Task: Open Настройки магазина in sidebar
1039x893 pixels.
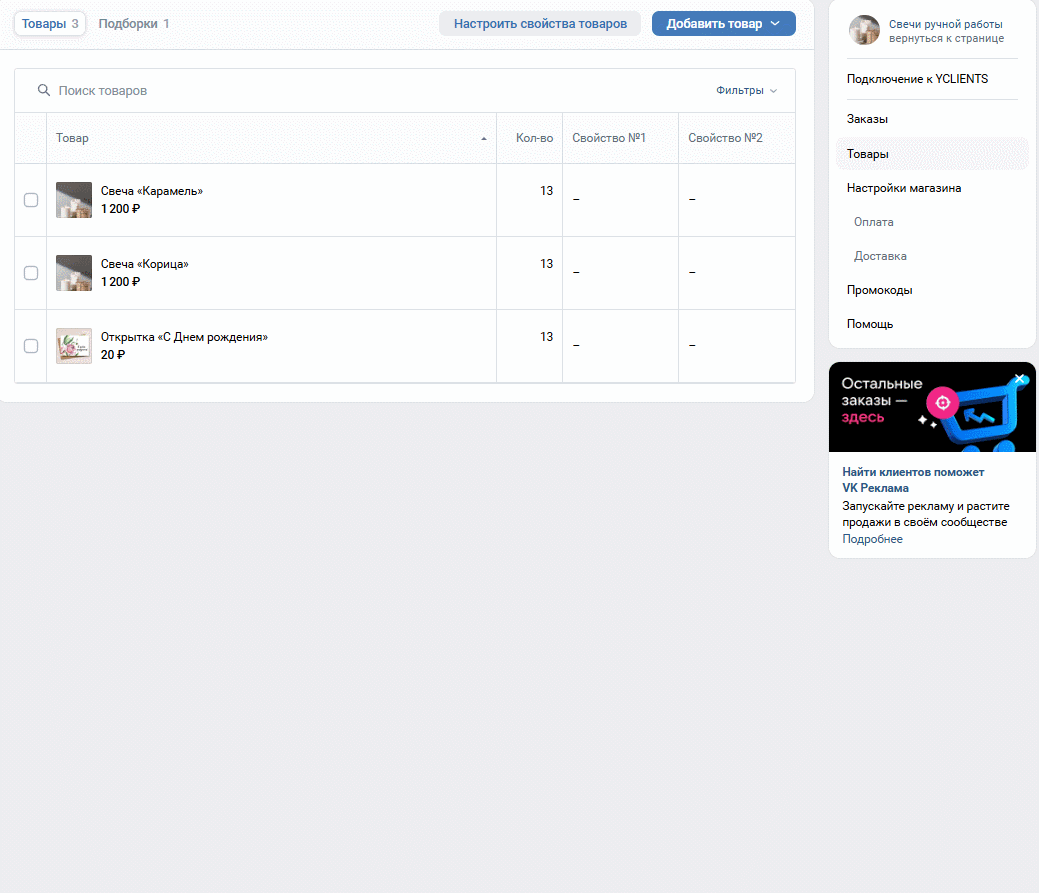Action: pos(904,188)
